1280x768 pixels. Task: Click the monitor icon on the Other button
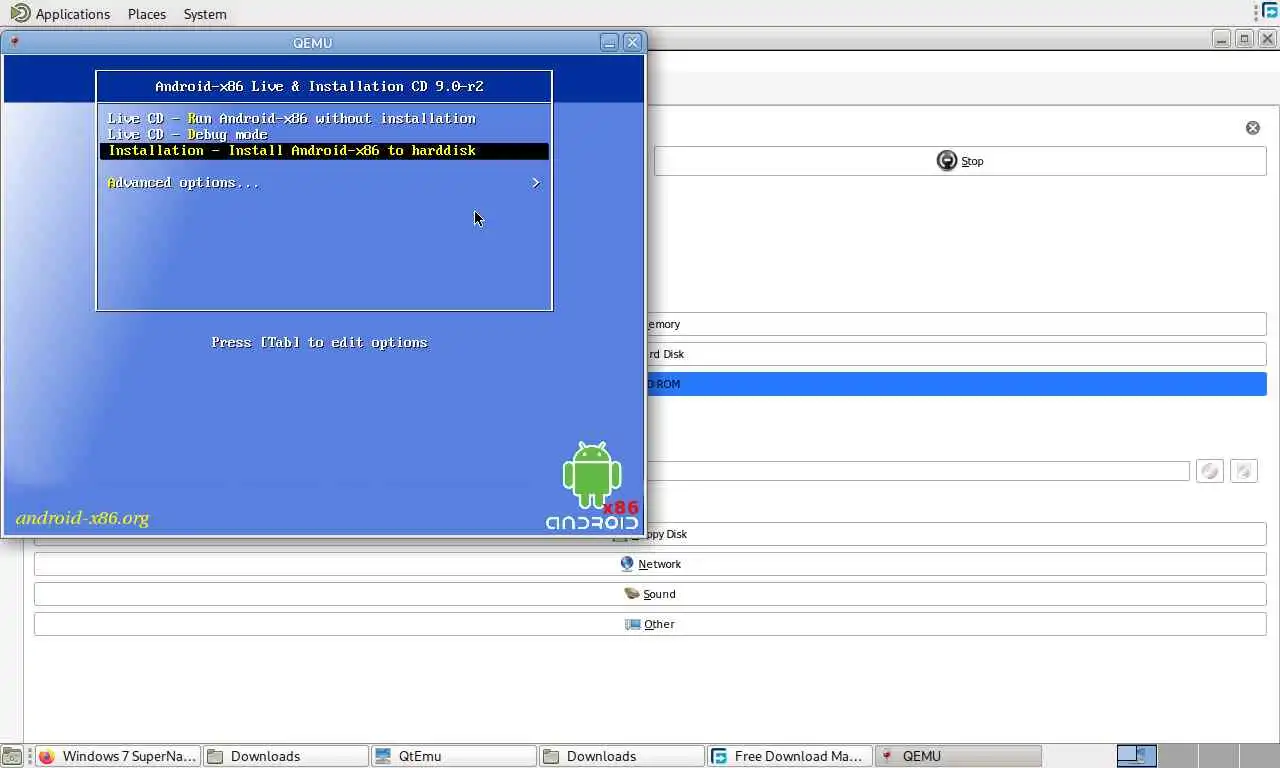pyautogui.click(x=632, y=624)
